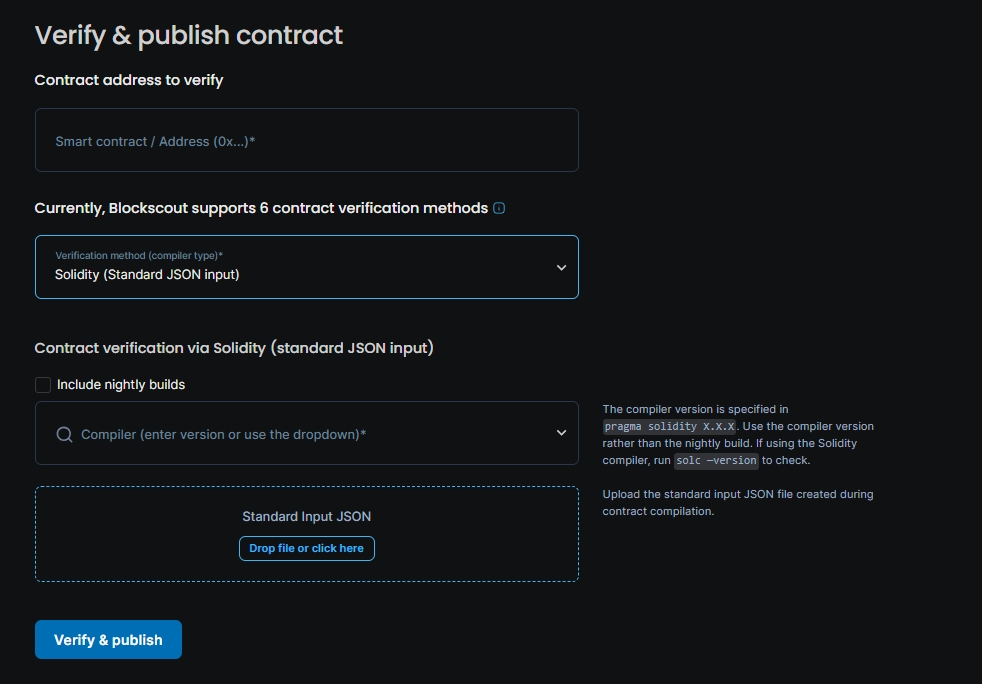
Task: Click the info icon beside verification methods heading
Action: pos(499,208)
